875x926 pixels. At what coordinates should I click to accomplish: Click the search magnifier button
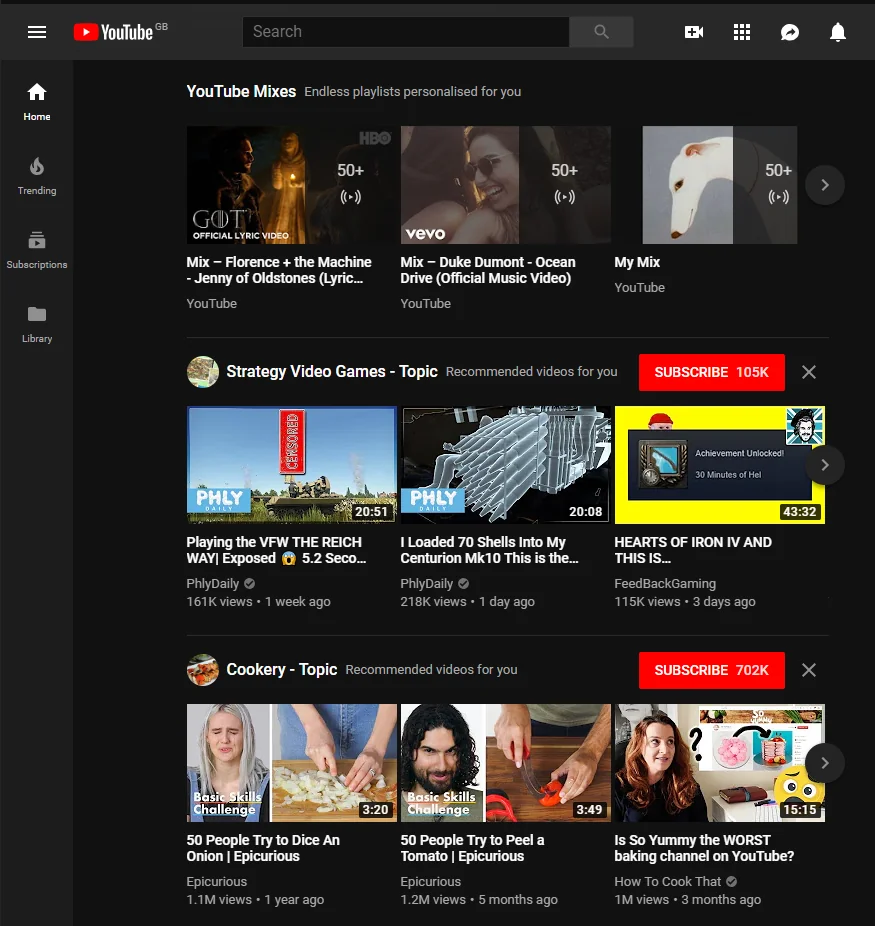(x=601, y=32)
